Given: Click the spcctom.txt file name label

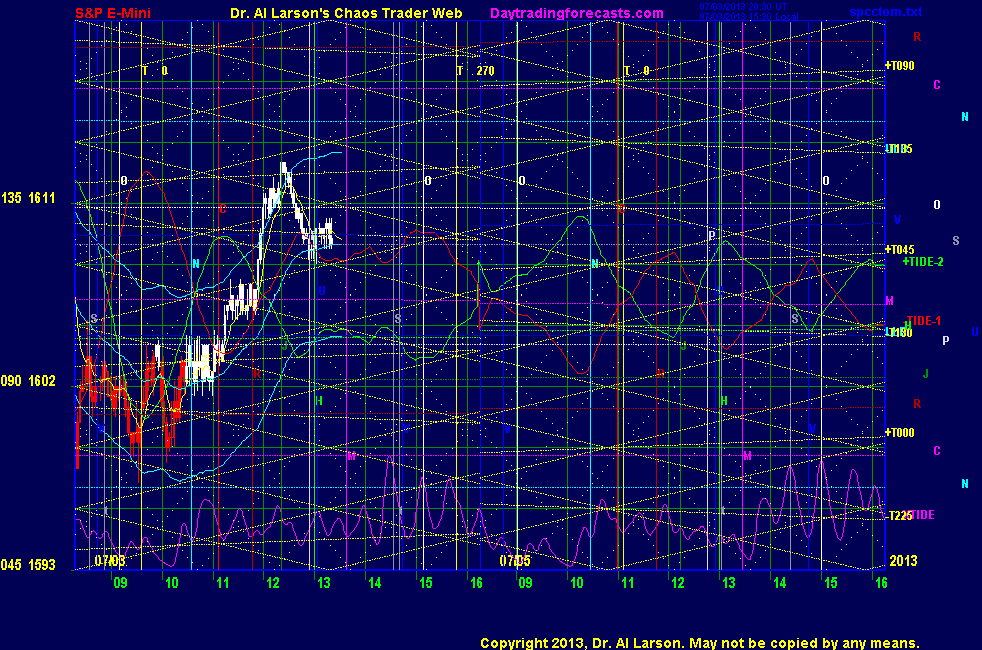Looking at the screenshot, I should tap(886, 12).
